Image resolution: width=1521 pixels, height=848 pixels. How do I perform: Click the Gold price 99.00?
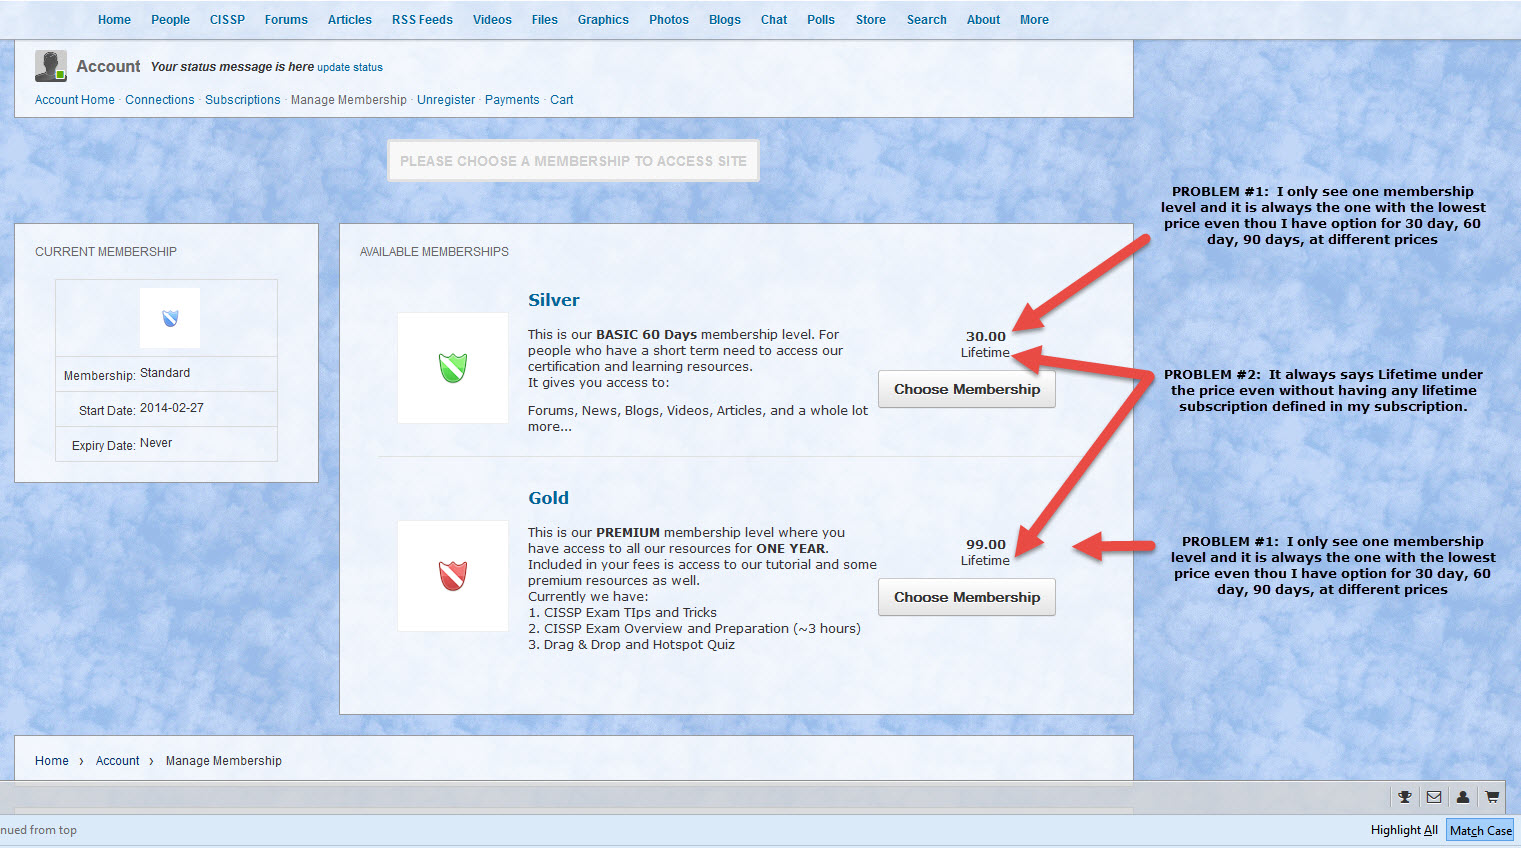986,545
